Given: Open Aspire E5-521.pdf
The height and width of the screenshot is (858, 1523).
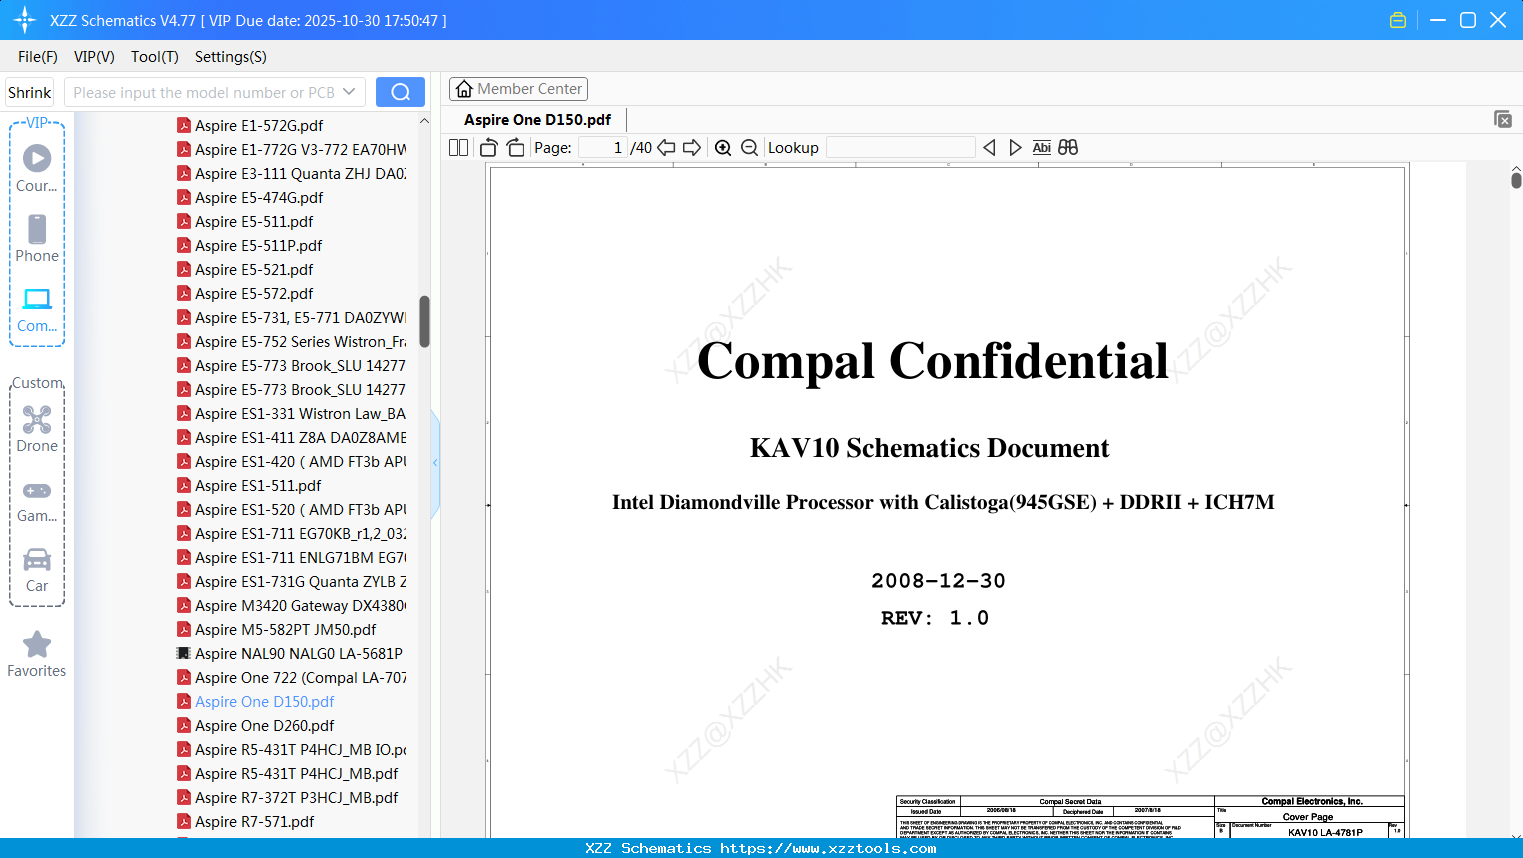Looking at the screenshot, I should [254, 269].
